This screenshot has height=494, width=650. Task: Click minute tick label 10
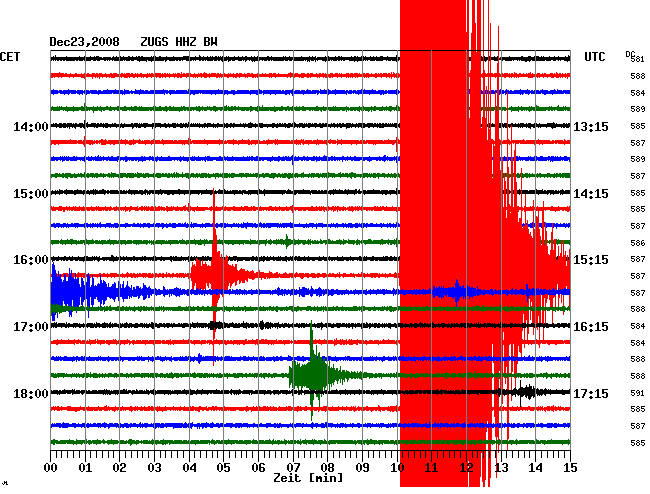[x=397, y=468]
